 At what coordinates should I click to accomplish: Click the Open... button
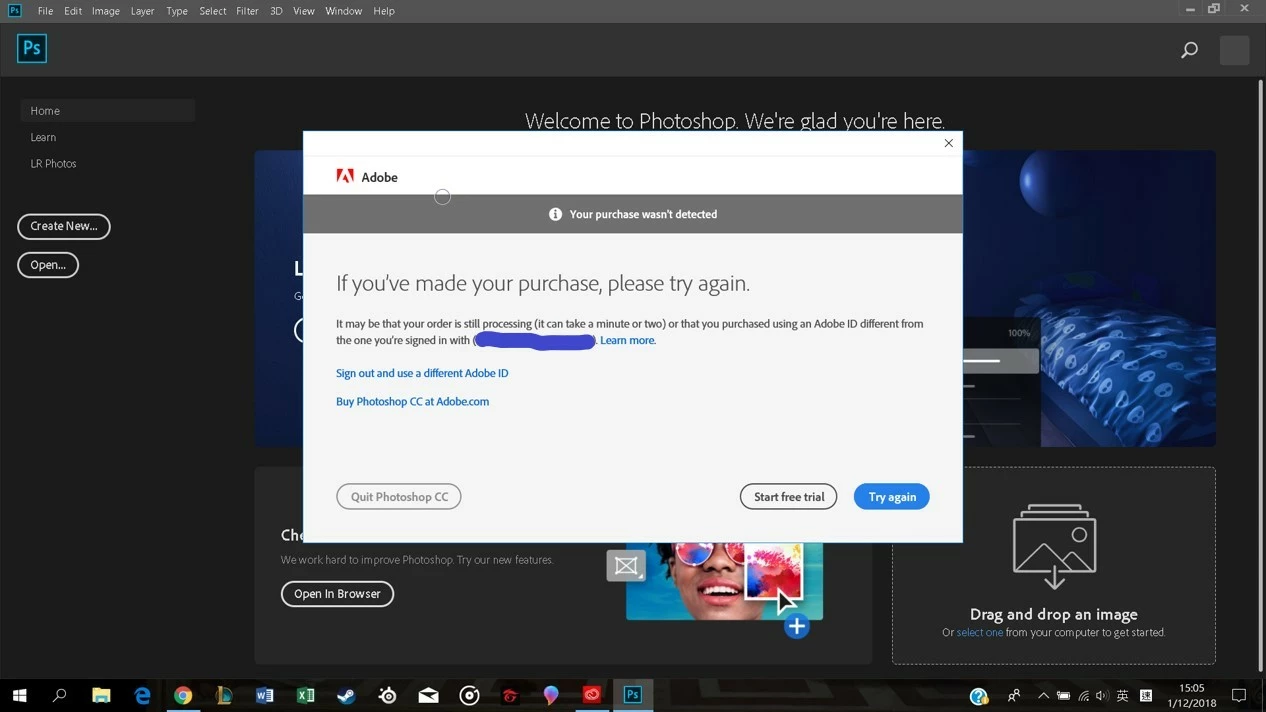pyautogui.click(x=48, y=265)
